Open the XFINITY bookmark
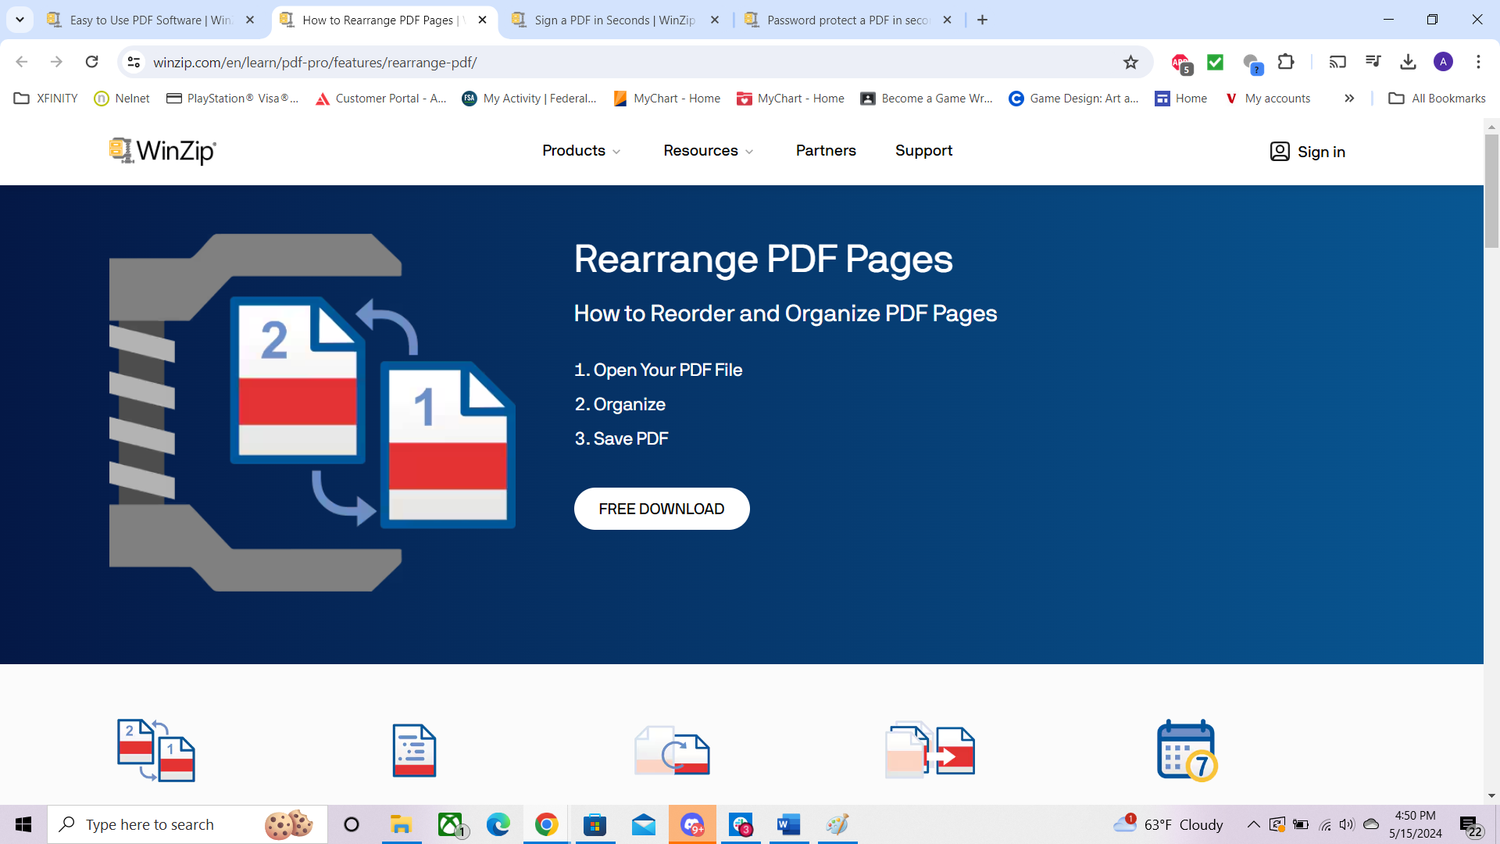Image resolution: width=1500 pixels, height=844 pixels. coord(45,98)
